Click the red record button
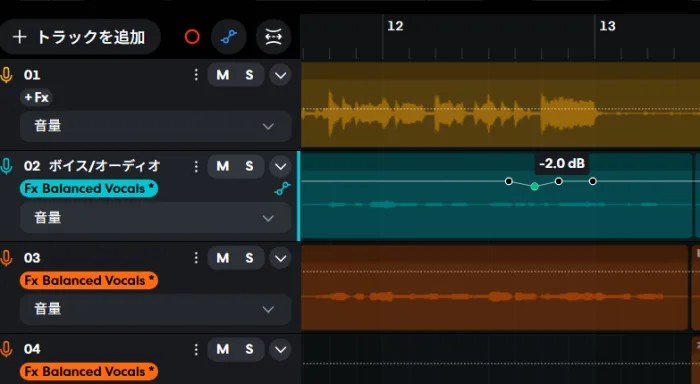Viewport: 700px width, 384px height. click(192, 37)
